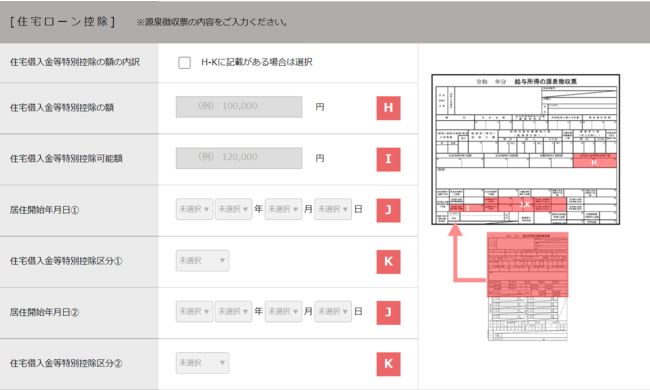Click the 円 unit beside the 控除の額 field
Viewport: 650px width, 390px height.
320,107
